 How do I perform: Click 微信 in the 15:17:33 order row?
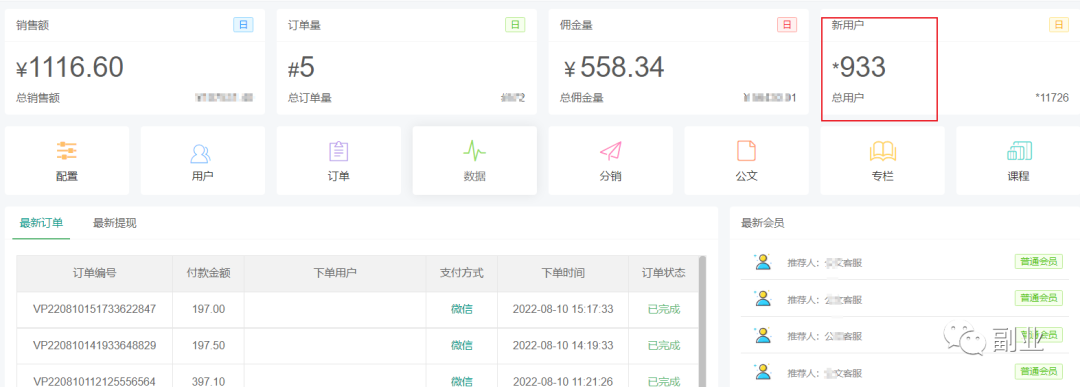461,309
